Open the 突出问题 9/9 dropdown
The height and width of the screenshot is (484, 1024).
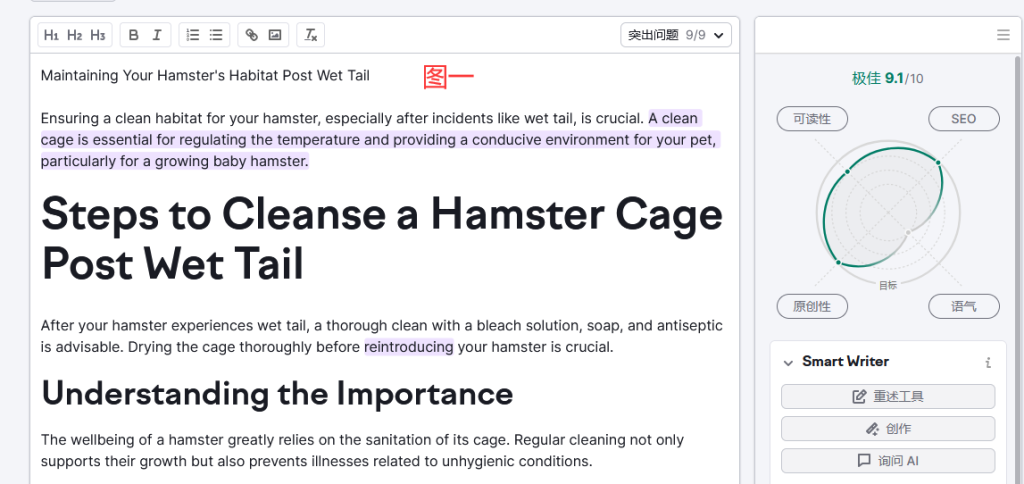click(x=676, y=35)
